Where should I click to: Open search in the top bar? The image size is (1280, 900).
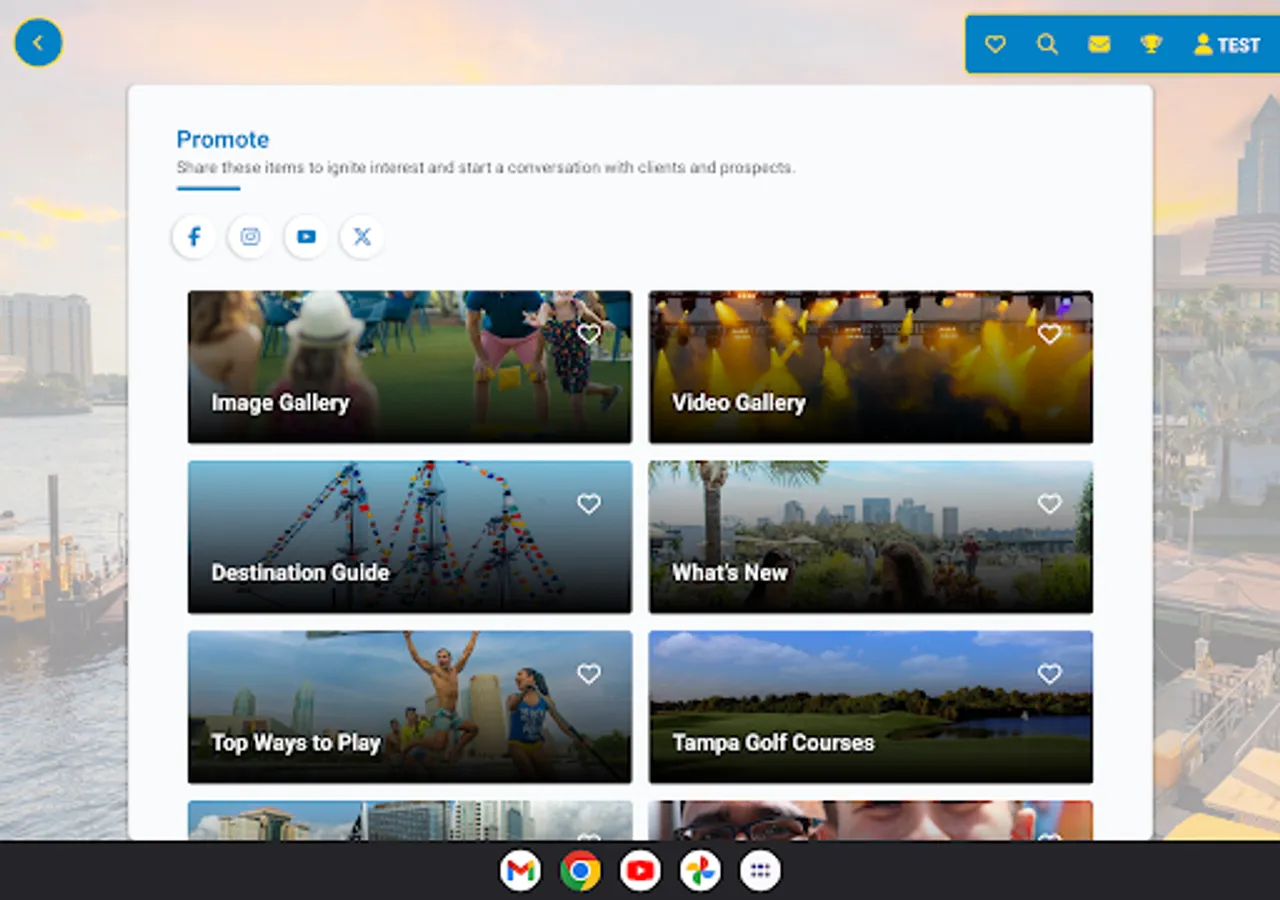(x=1047, y=44)
